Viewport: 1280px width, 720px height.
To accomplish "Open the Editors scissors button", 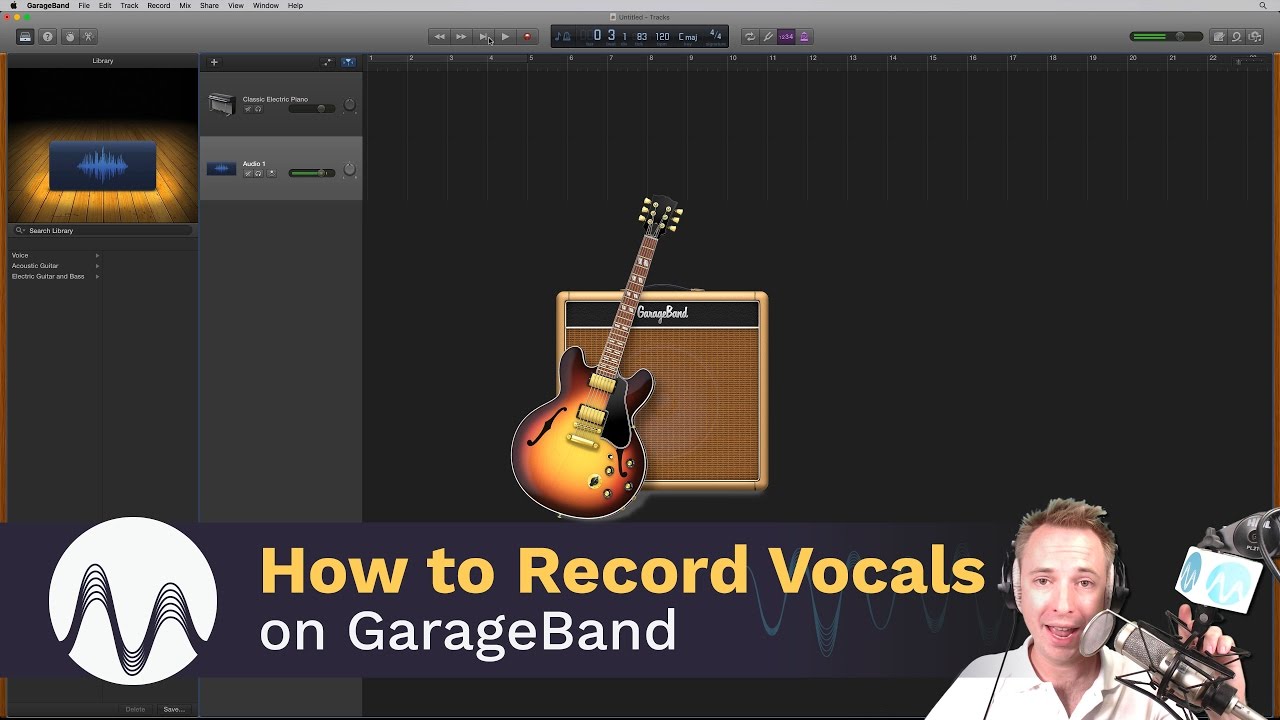I will [x=88, y=37].
